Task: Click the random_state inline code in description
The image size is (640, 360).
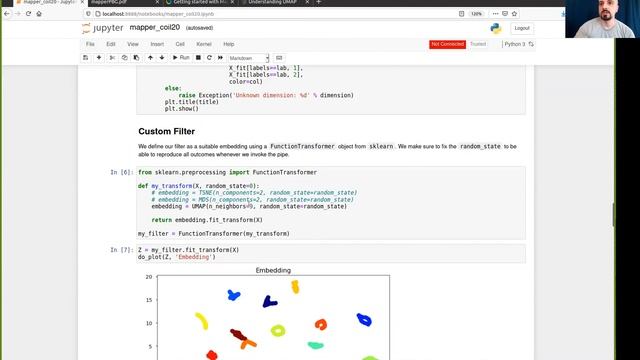Action: pyautogui.click(x=480, y=146)
